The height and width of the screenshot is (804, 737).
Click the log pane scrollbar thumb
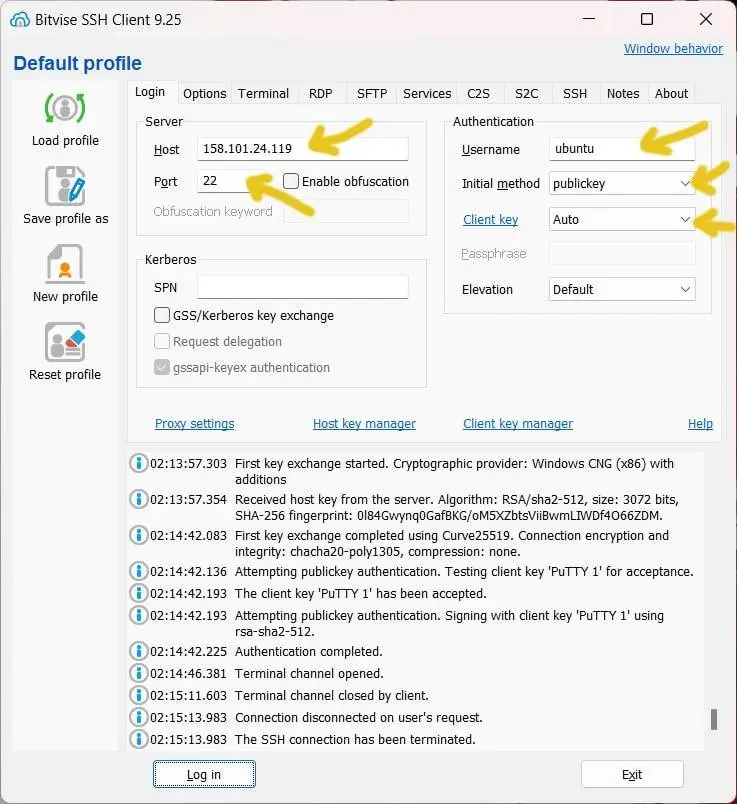(713, 719)
